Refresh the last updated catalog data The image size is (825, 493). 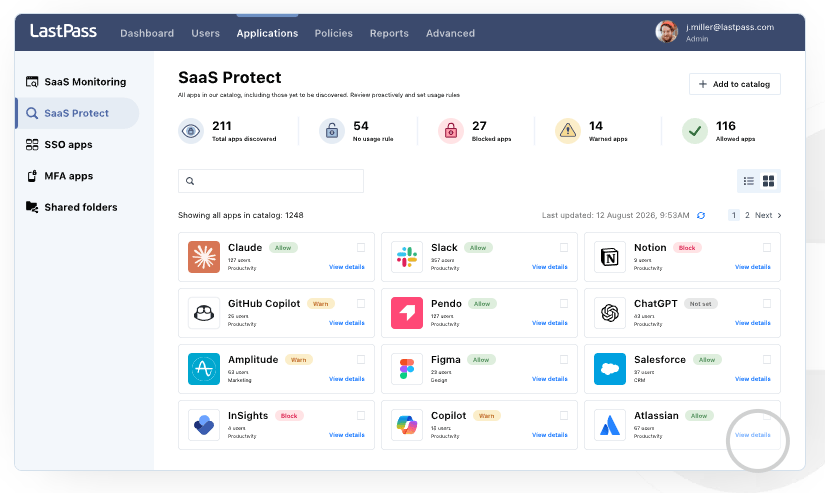click(x=701, y=215)
